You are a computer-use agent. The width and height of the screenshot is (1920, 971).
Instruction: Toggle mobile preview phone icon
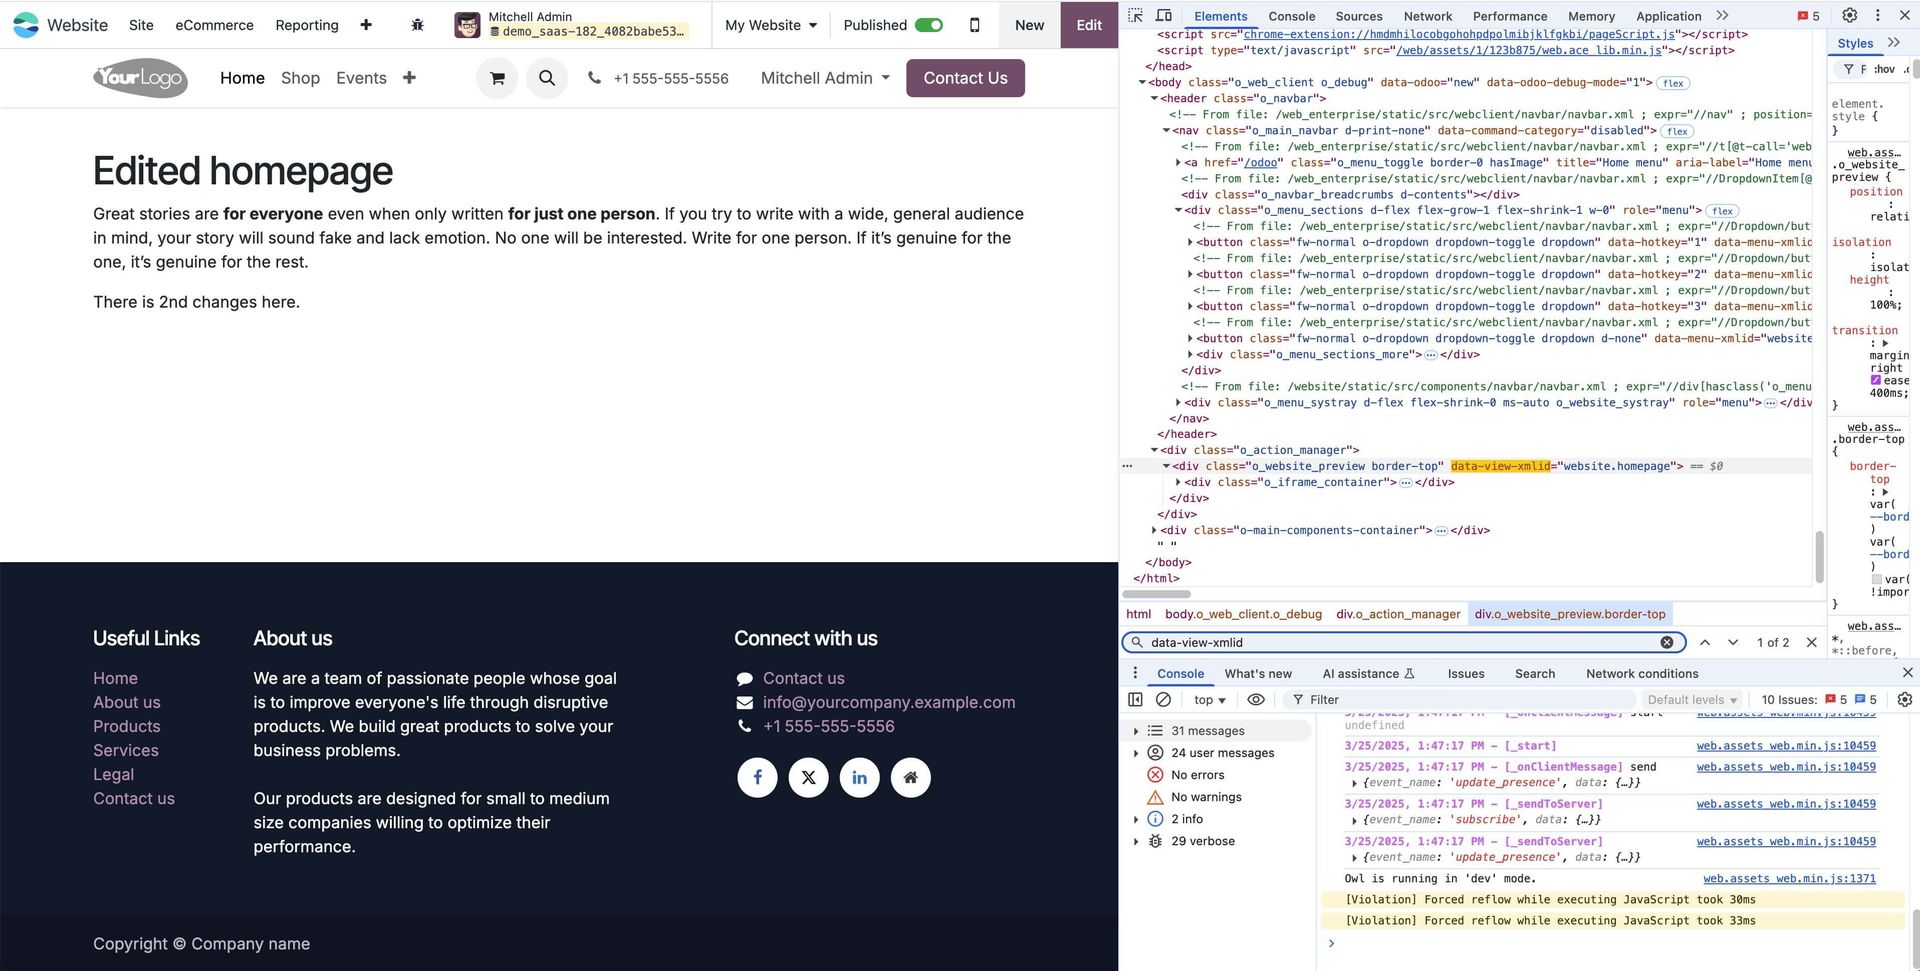(x=974, y=25)
